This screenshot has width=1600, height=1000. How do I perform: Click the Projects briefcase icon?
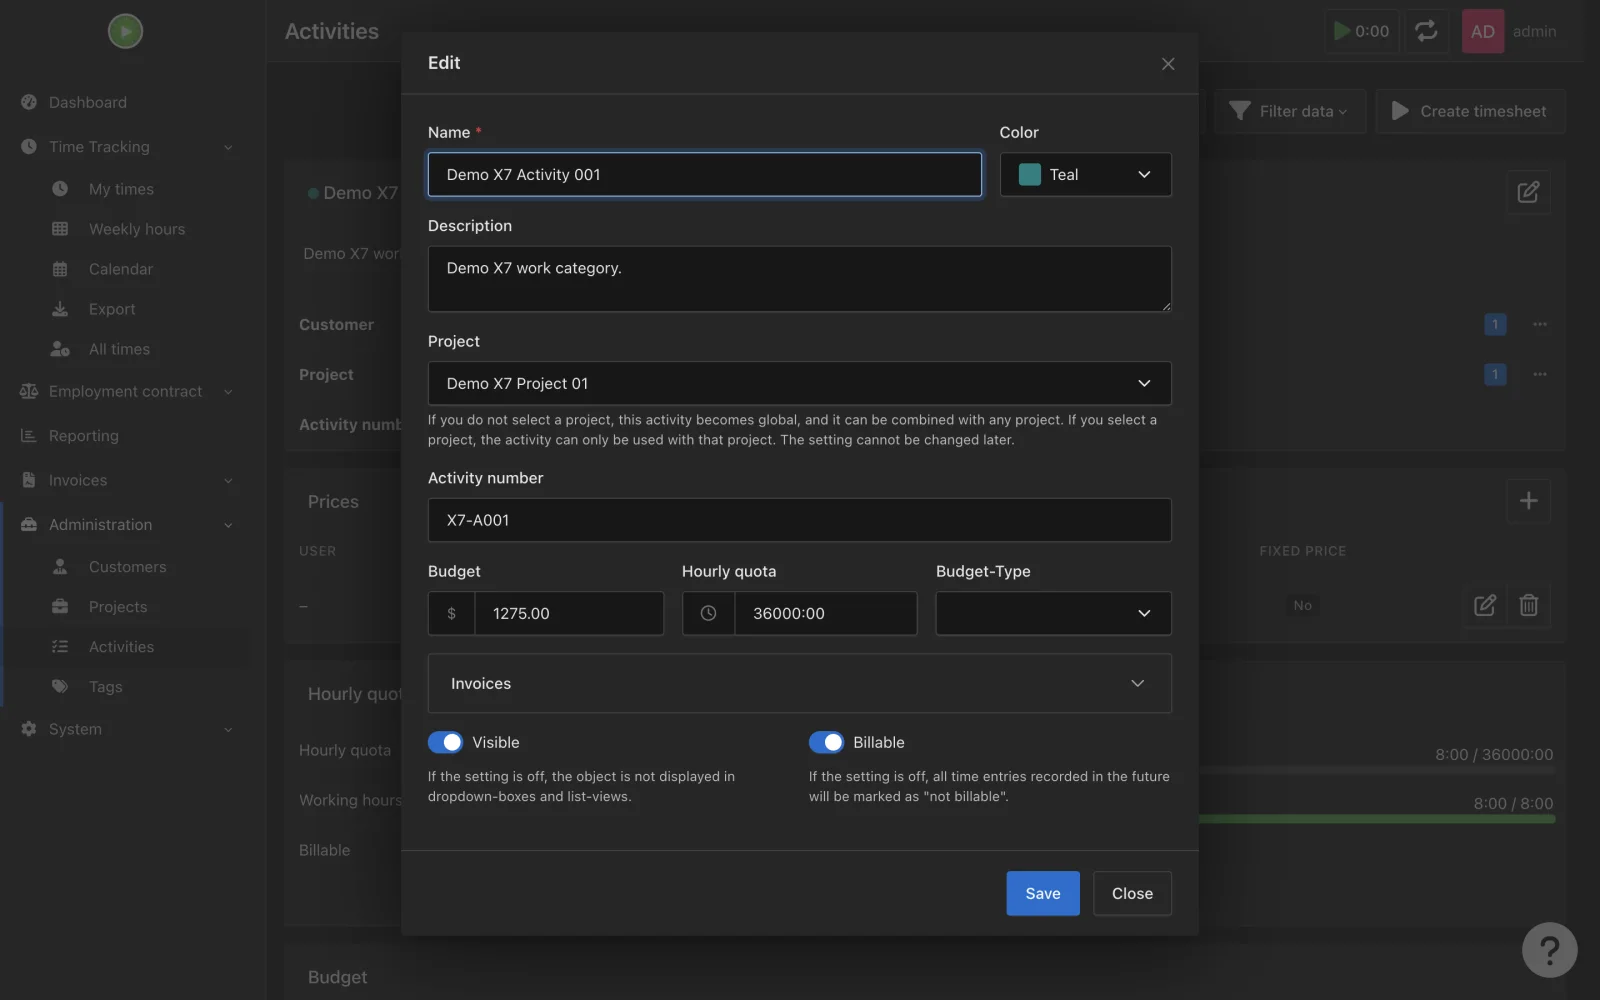(x=60, y=607)
